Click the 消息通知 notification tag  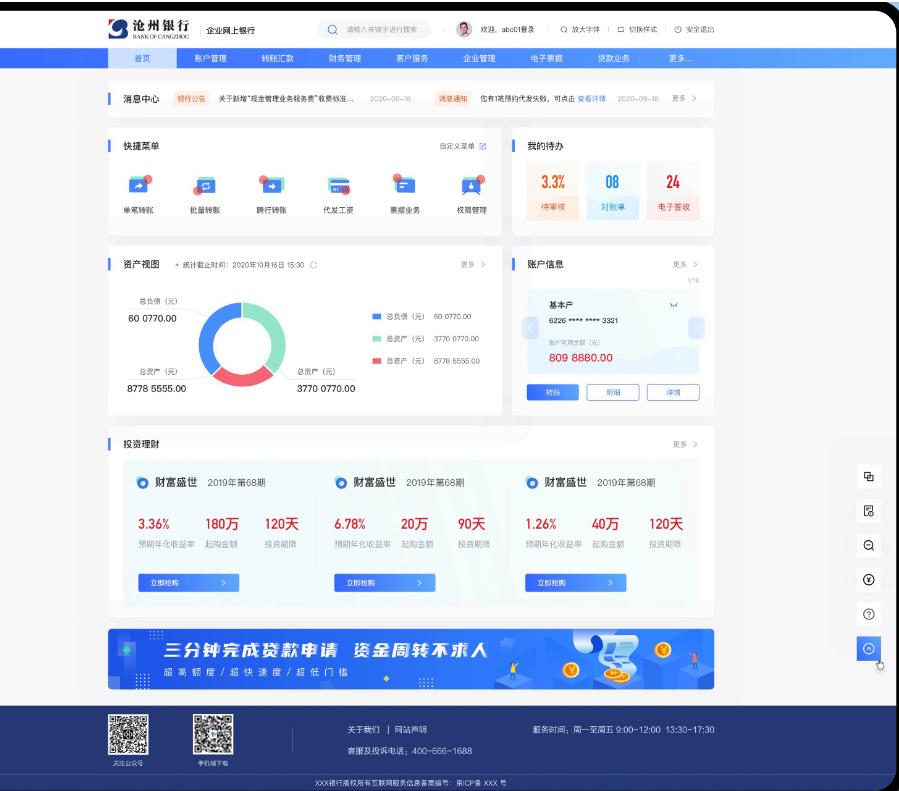(453, 99)
